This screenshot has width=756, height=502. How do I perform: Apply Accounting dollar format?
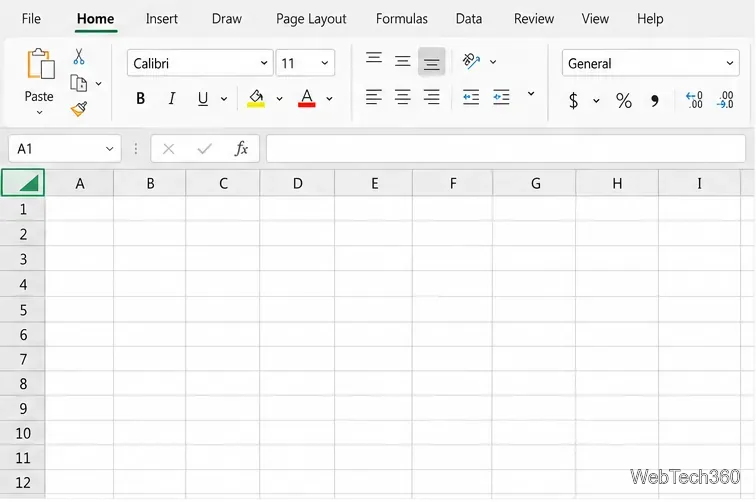[x=573, y=100]
